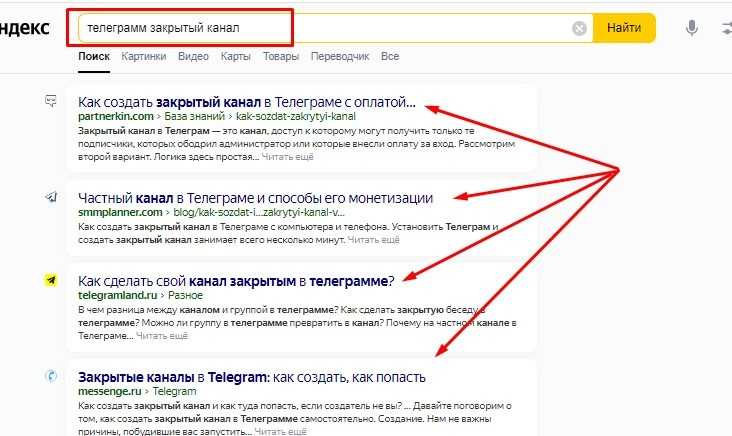Open the Товары tab
Image resolution: width=732 pixels, height=436 pixels.
click(281, 56)
